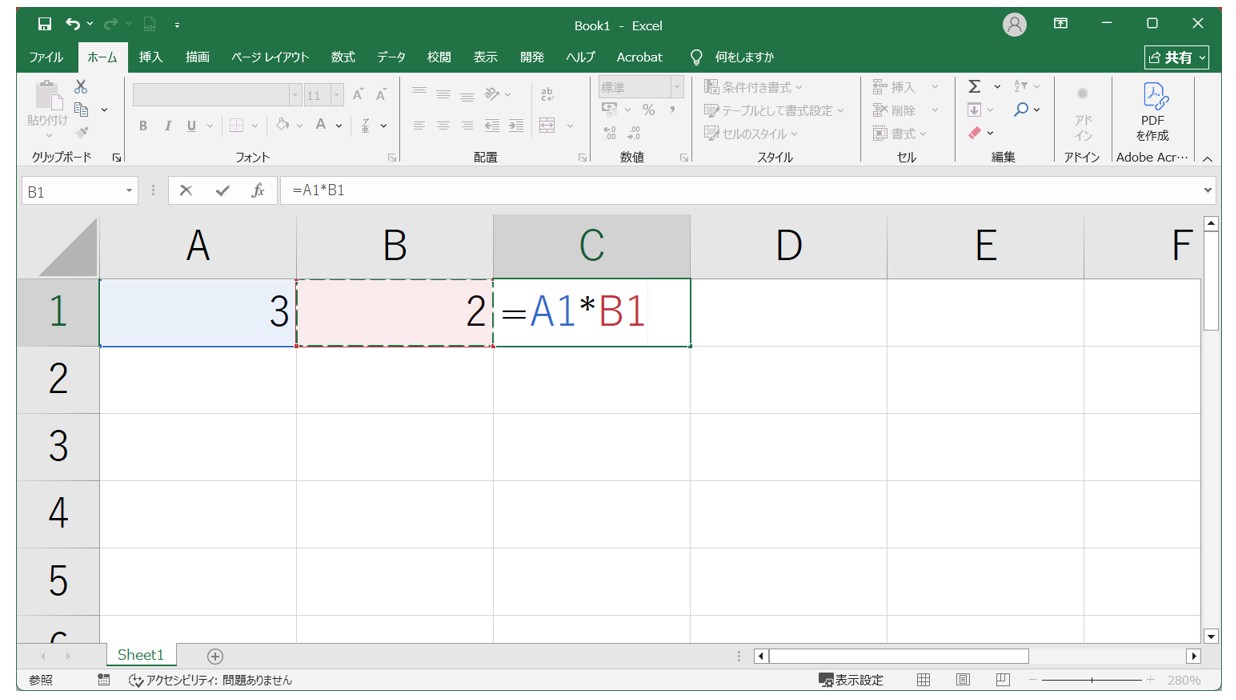Click the Wrap Text icon

tap(547, 95)
